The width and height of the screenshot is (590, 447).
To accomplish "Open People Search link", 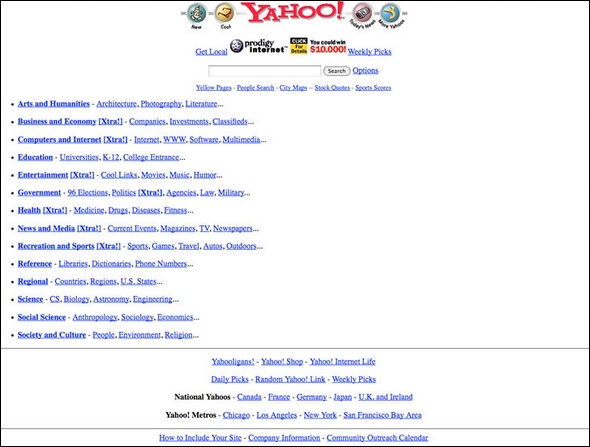I will pyautogui.click(x=255, y=88).
